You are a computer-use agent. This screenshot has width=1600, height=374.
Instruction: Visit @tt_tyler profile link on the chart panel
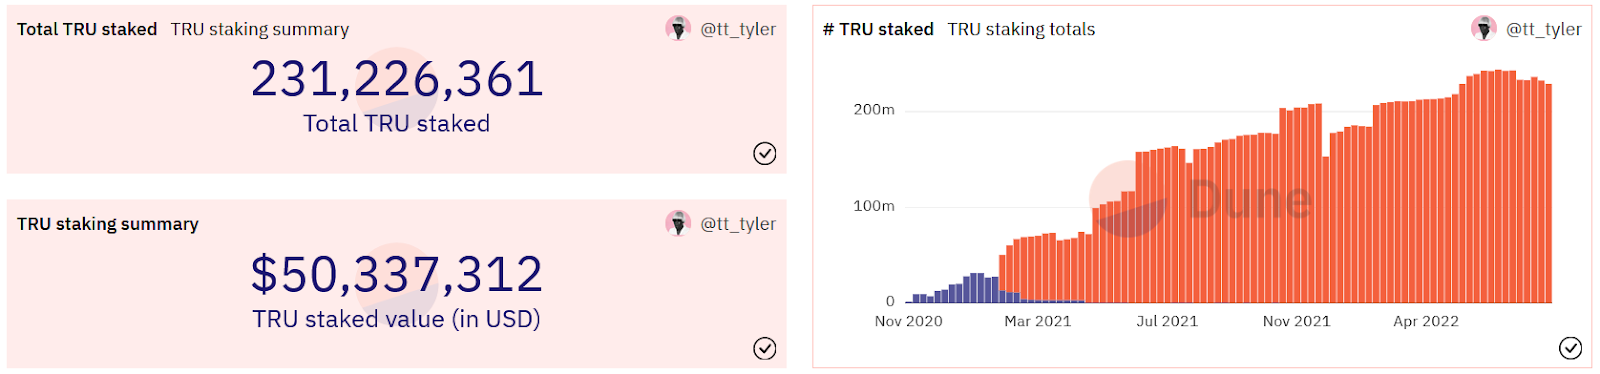[x=1544, y=29]
